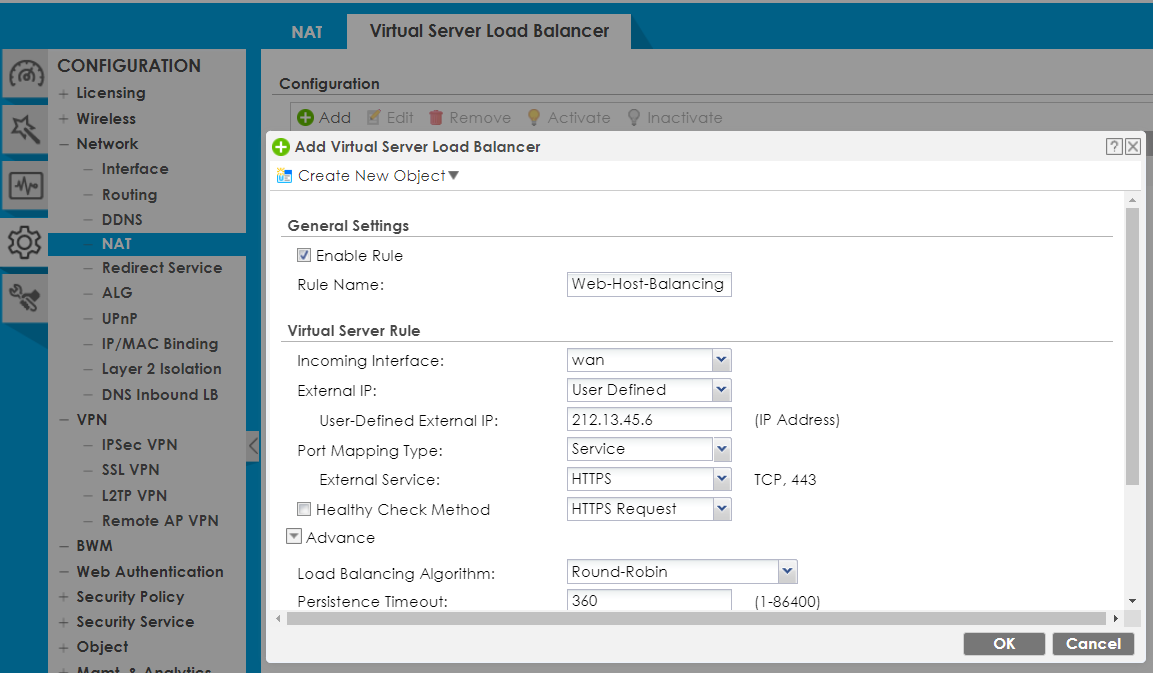Image resolution: width=1153 pixels, height=673 pixels.
Task: Click the vertical scrollbar down arrow
Action: click(x=1132, y=601)
